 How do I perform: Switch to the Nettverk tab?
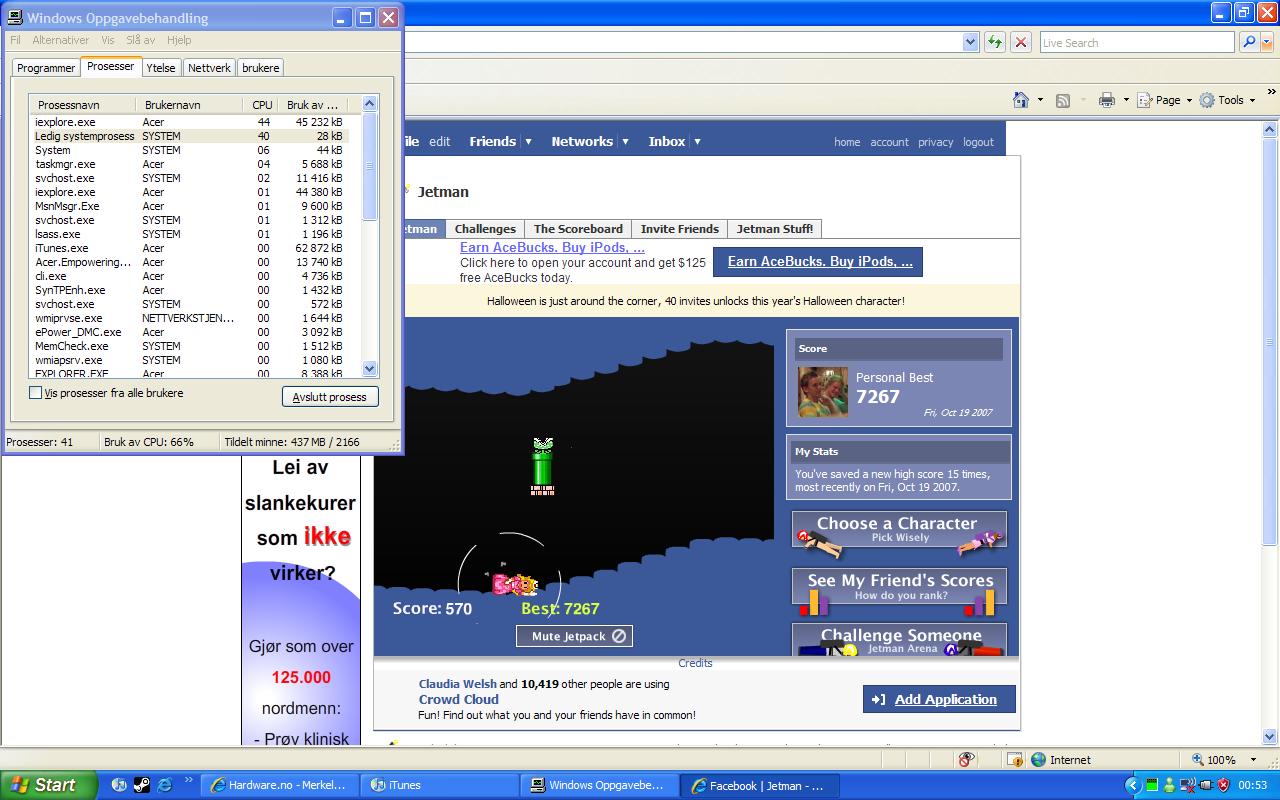click(x=209, y=68)
